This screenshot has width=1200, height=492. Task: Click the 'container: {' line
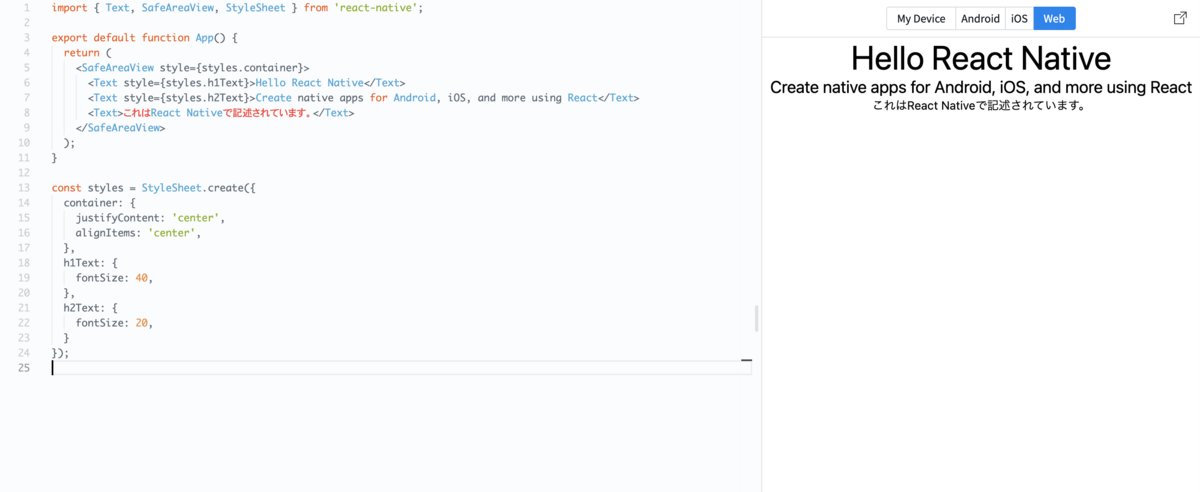click(100, 203)
